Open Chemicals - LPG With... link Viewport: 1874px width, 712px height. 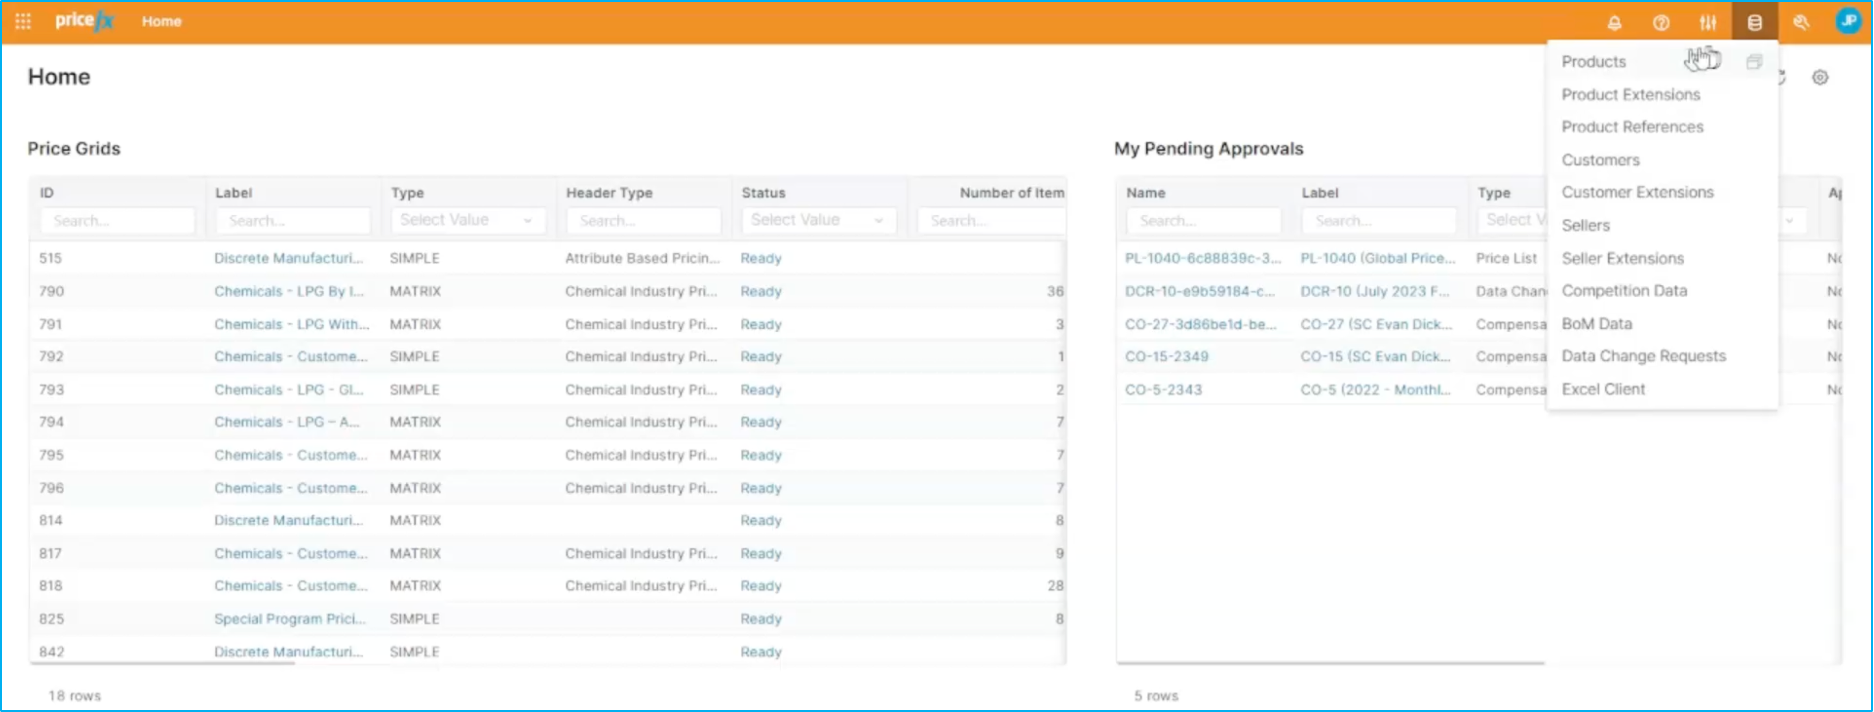291,324
